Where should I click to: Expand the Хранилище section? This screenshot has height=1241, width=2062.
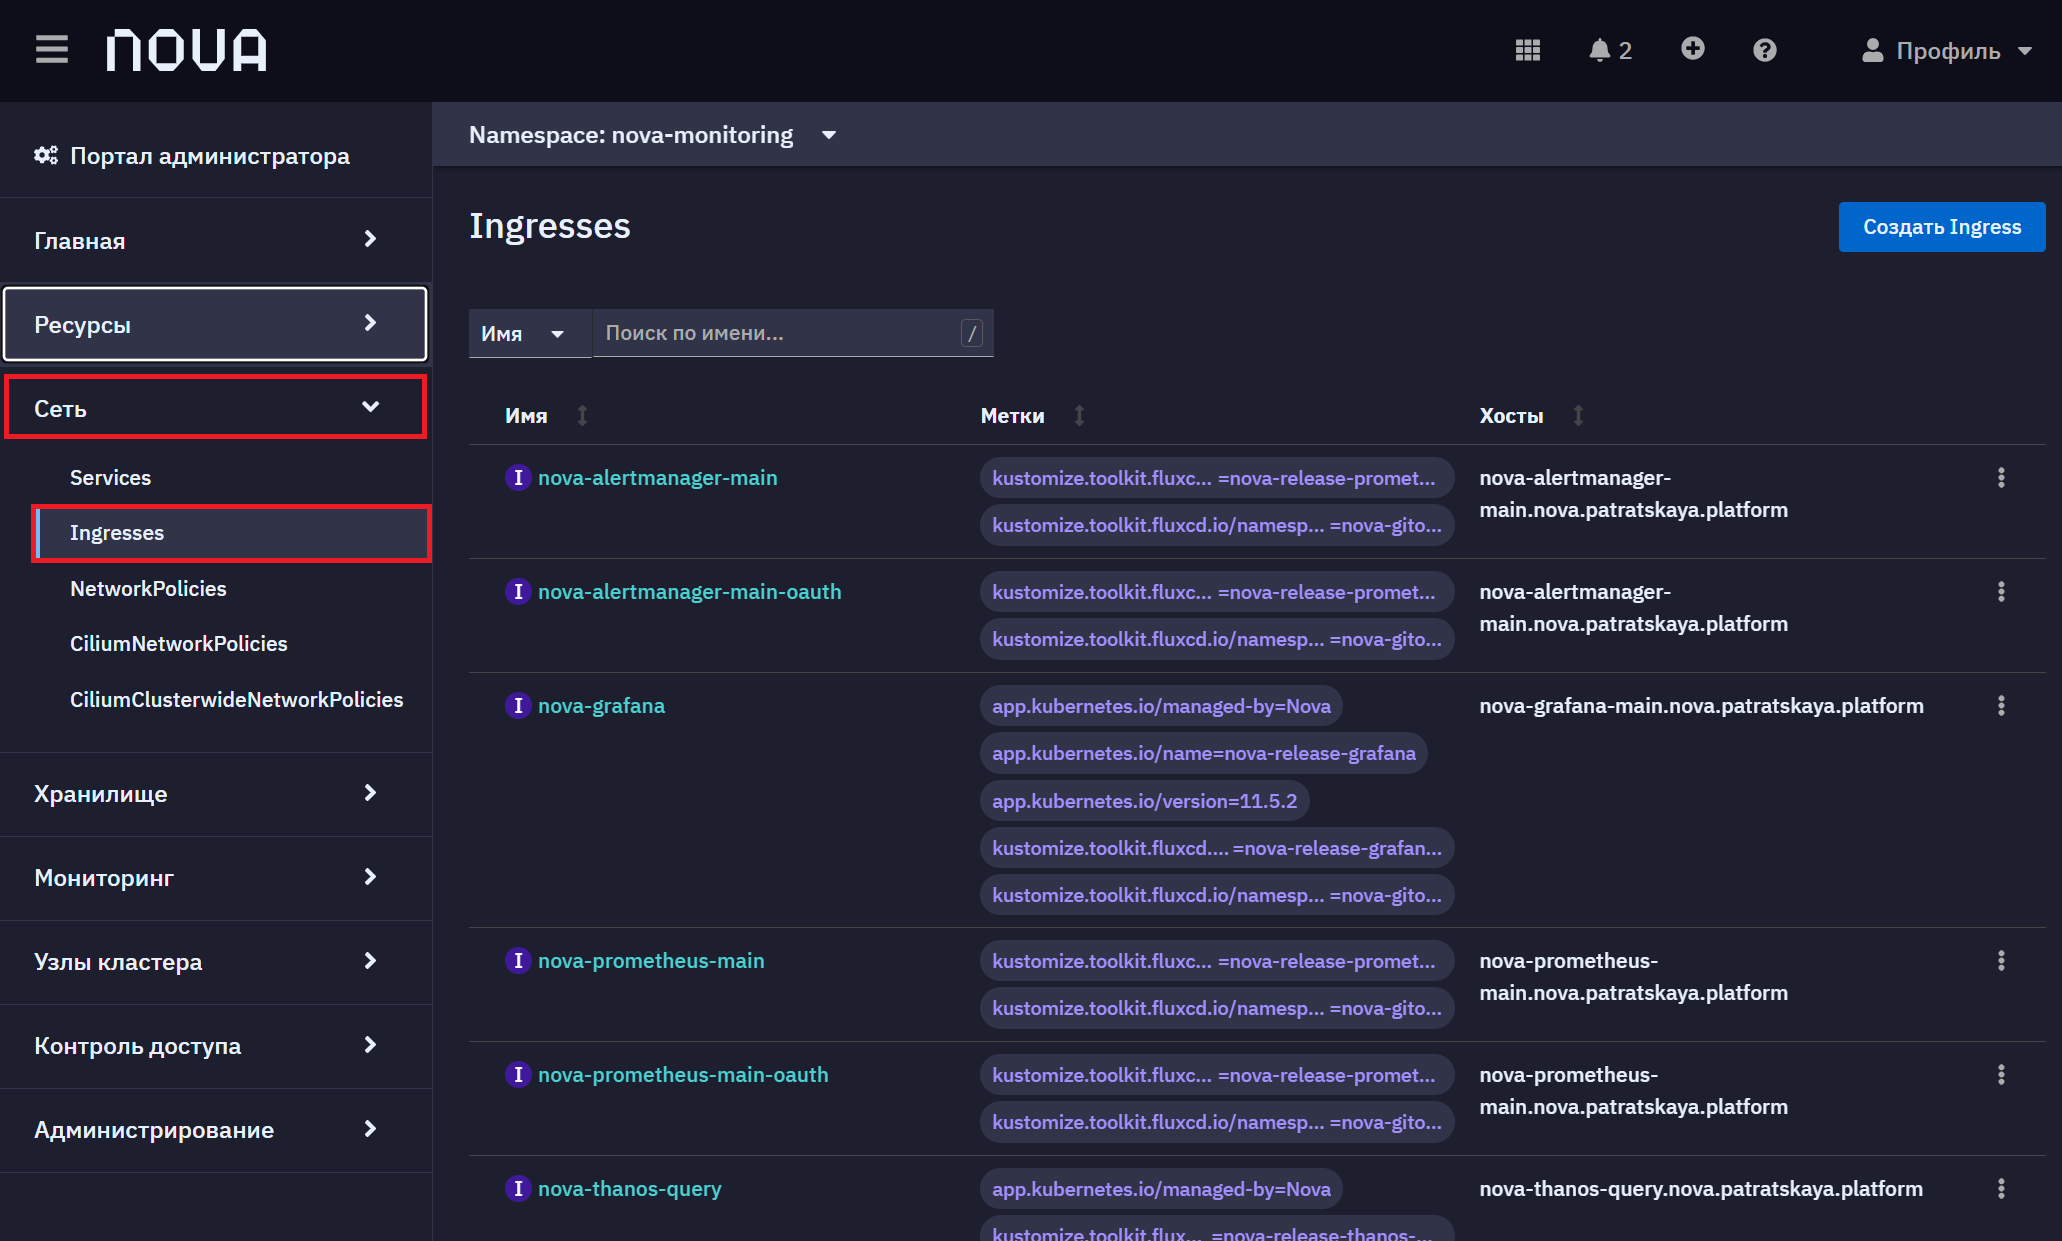click(215, 794)
